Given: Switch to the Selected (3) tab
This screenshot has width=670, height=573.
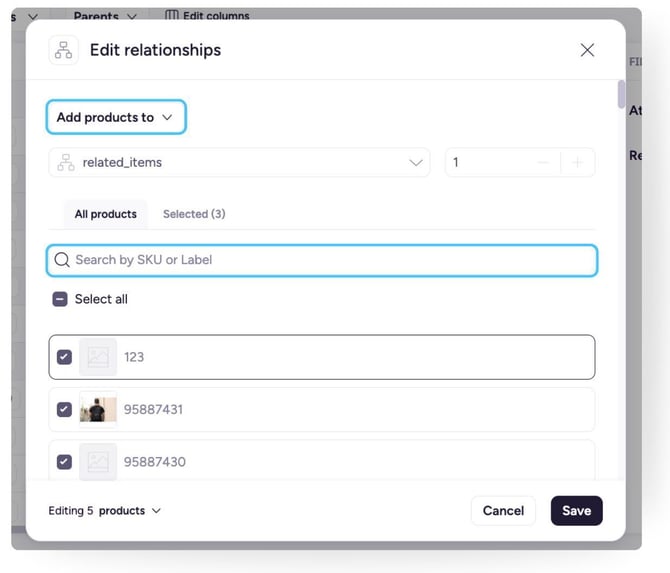Looking at the screenshot, I should click(x=194, y=214).
